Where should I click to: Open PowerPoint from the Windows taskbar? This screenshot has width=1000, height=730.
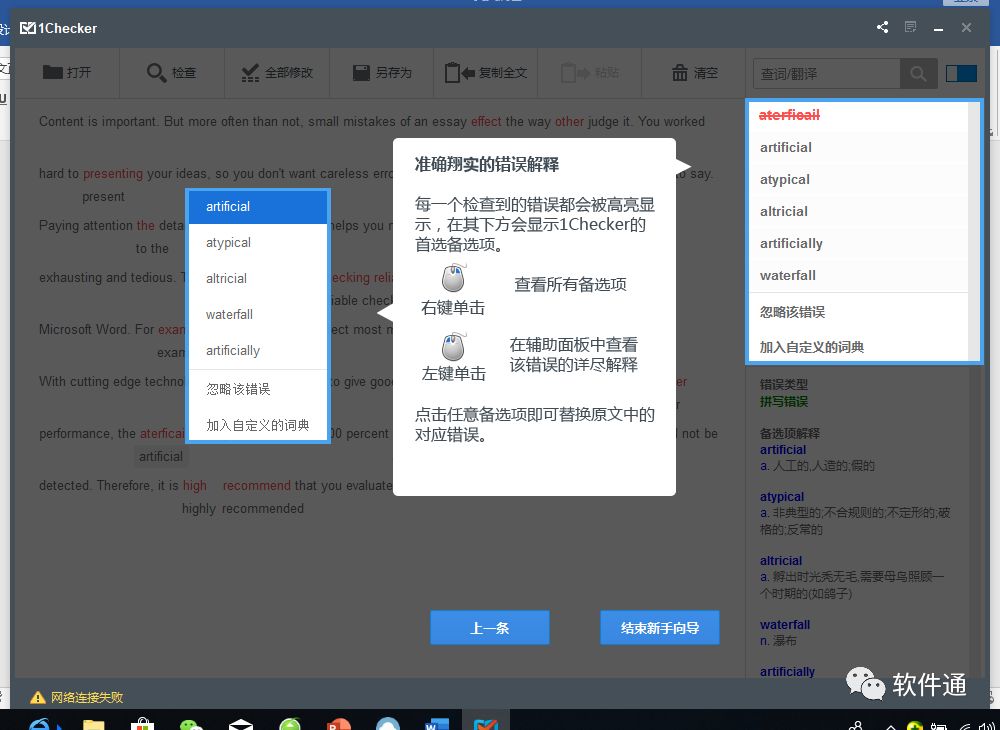click(339, 723)
